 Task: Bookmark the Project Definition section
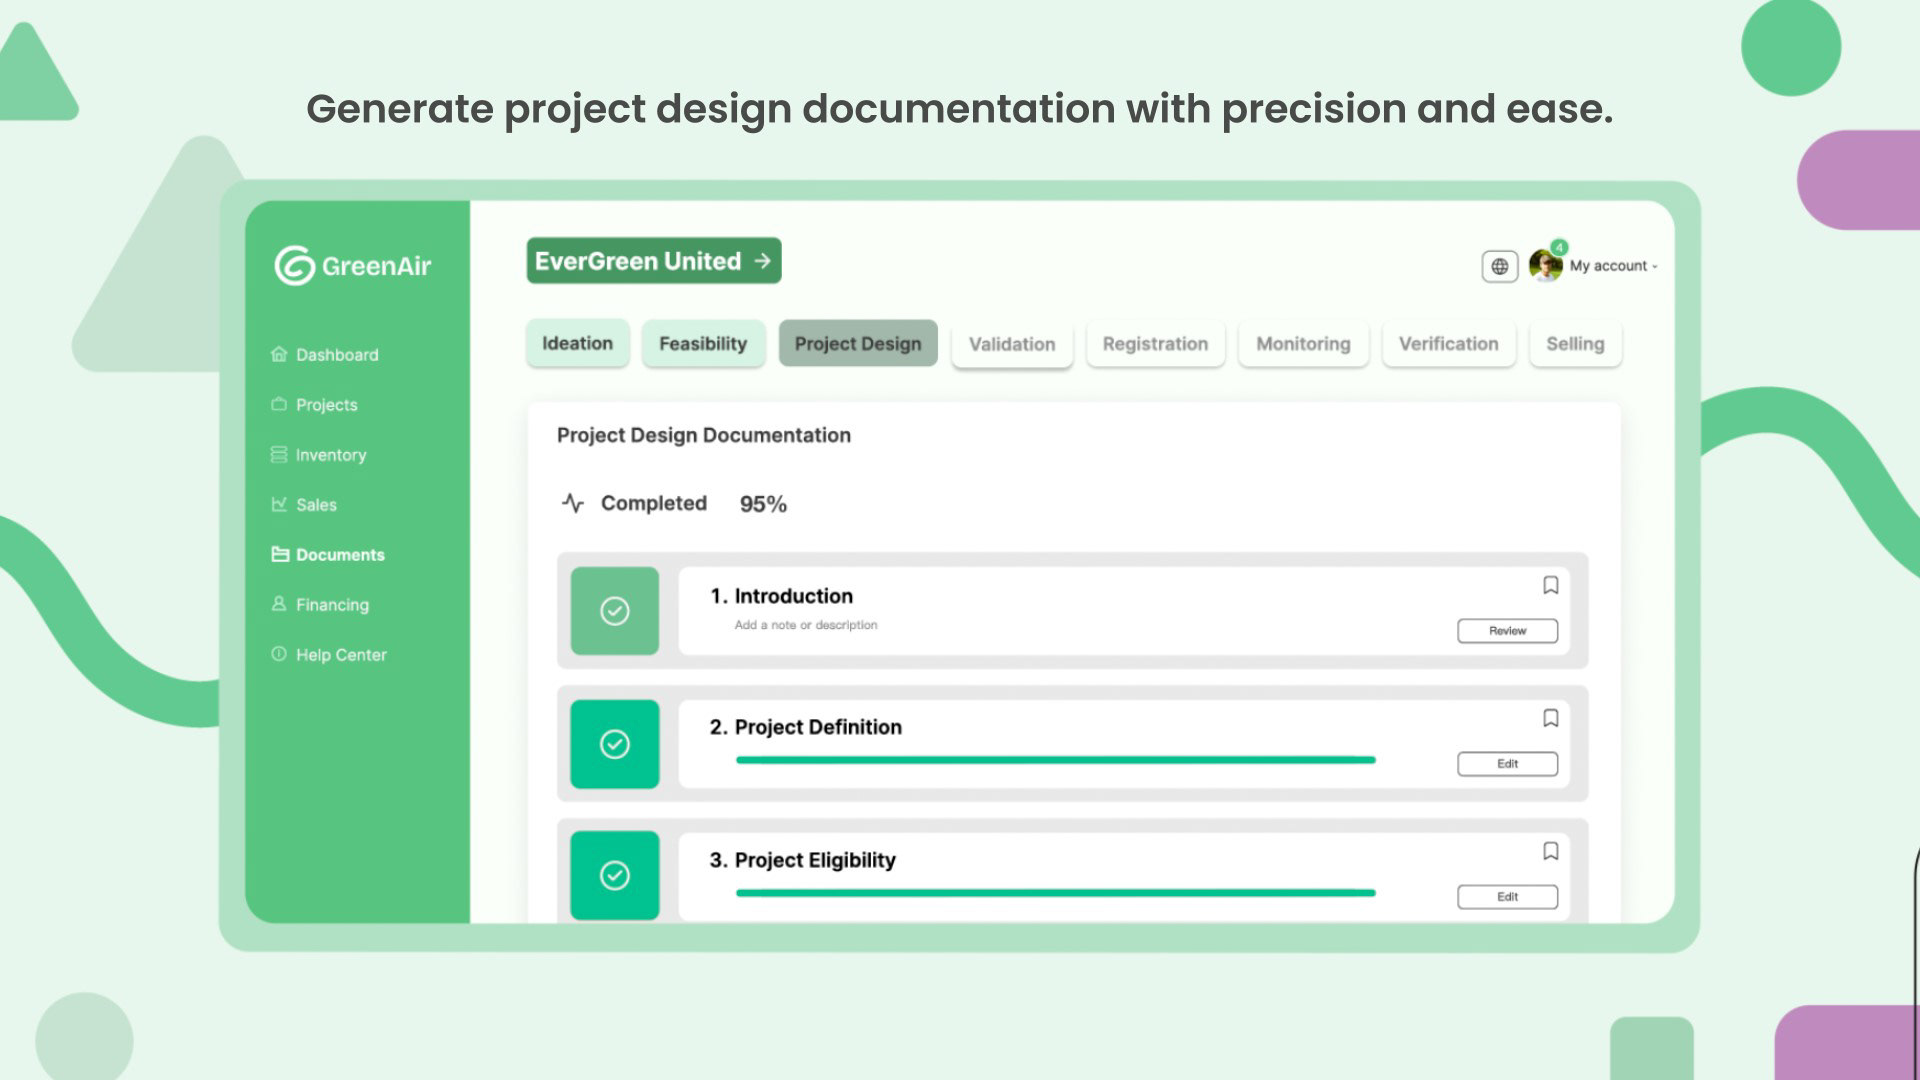[1550, 718]
